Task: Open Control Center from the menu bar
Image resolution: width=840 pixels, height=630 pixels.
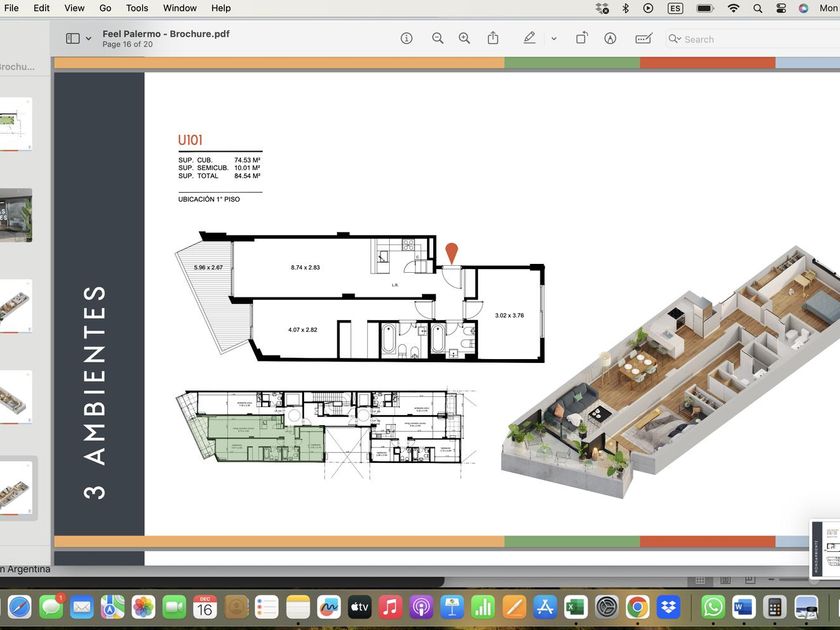Action: [x=780, y=8]
